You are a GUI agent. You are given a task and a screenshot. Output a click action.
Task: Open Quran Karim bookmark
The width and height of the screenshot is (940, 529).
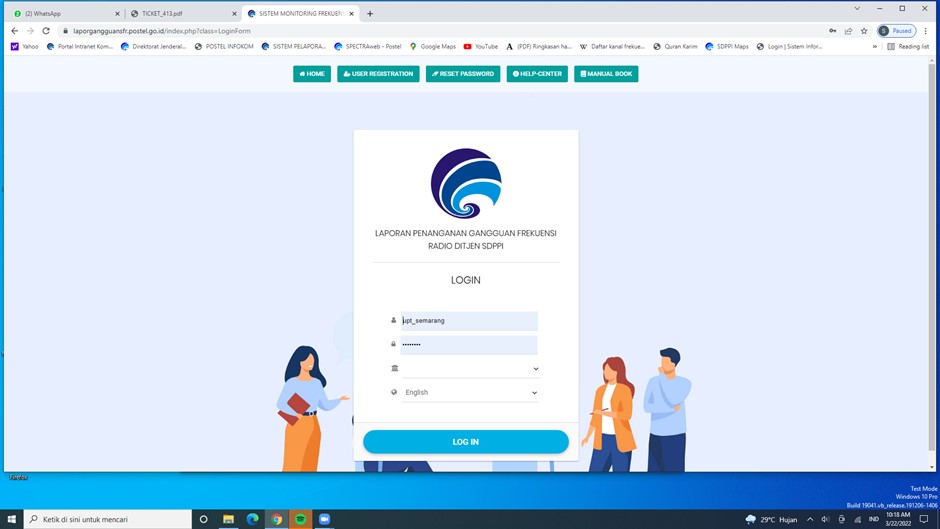[x=675, y=46]
